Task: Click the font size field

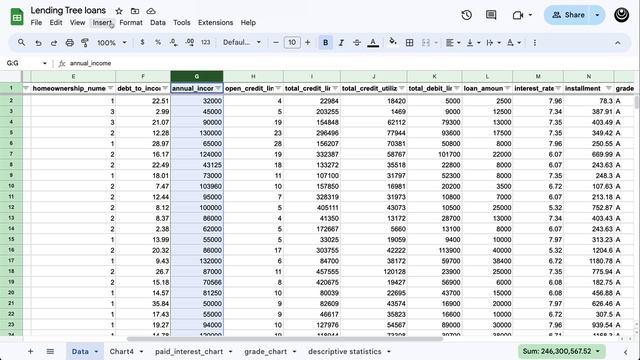Action: point(292,42)
